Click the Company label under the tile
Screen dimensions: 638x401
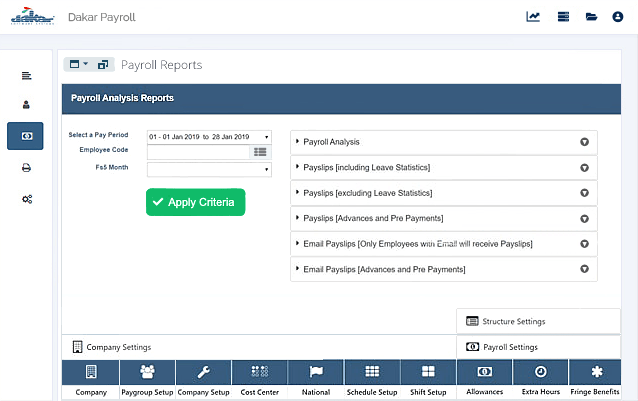(x=91, y=392)
